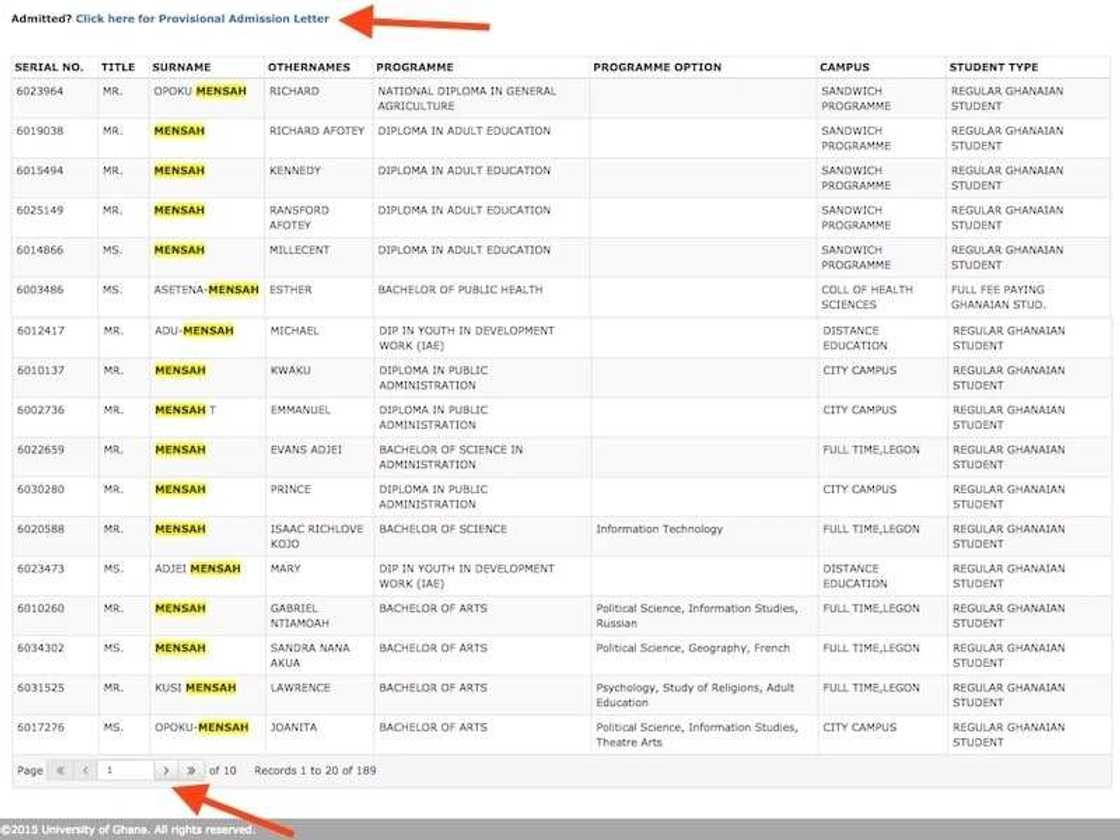Click Kusi Mensah surname cell
This screenshot has width=1120, height=840.
point(195,688)
